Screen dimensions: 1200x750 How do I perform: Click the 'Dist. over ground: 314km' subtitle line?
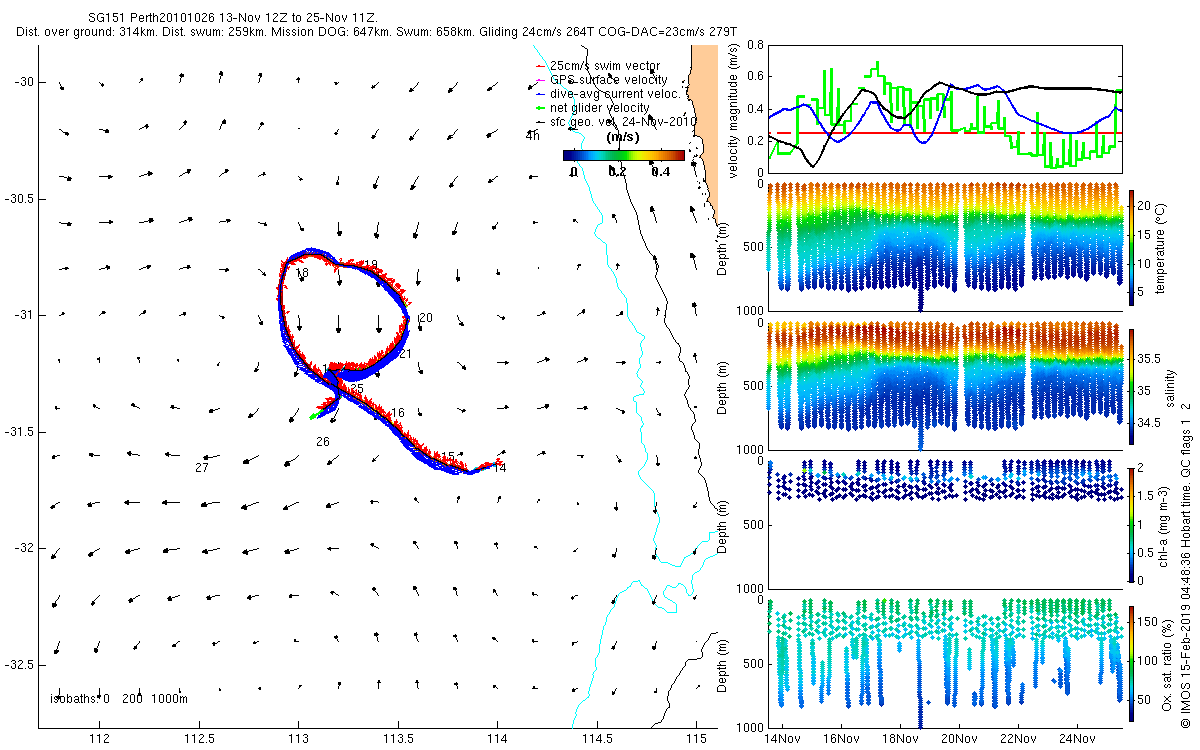point(376,32)
